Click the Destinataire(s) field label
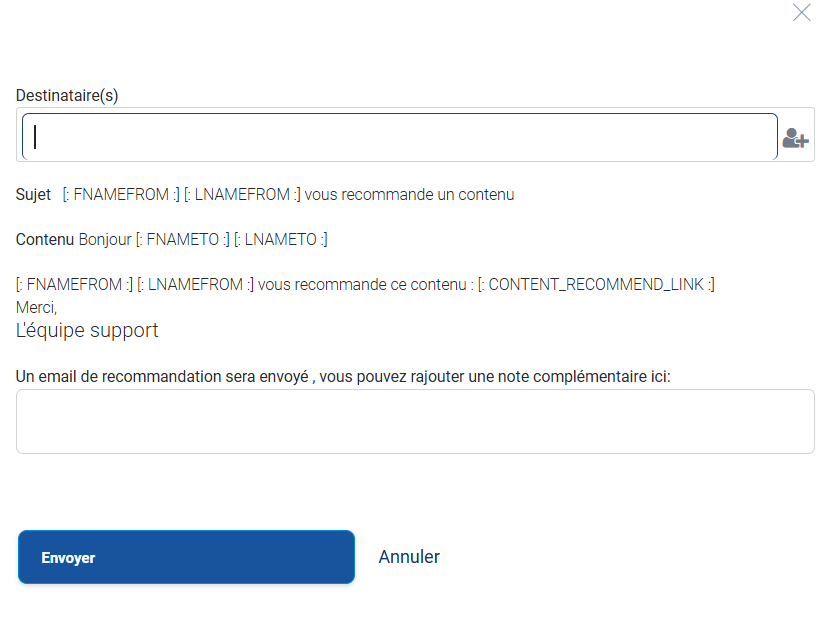Viewport: 820px width, 621px height. point(67,95)
